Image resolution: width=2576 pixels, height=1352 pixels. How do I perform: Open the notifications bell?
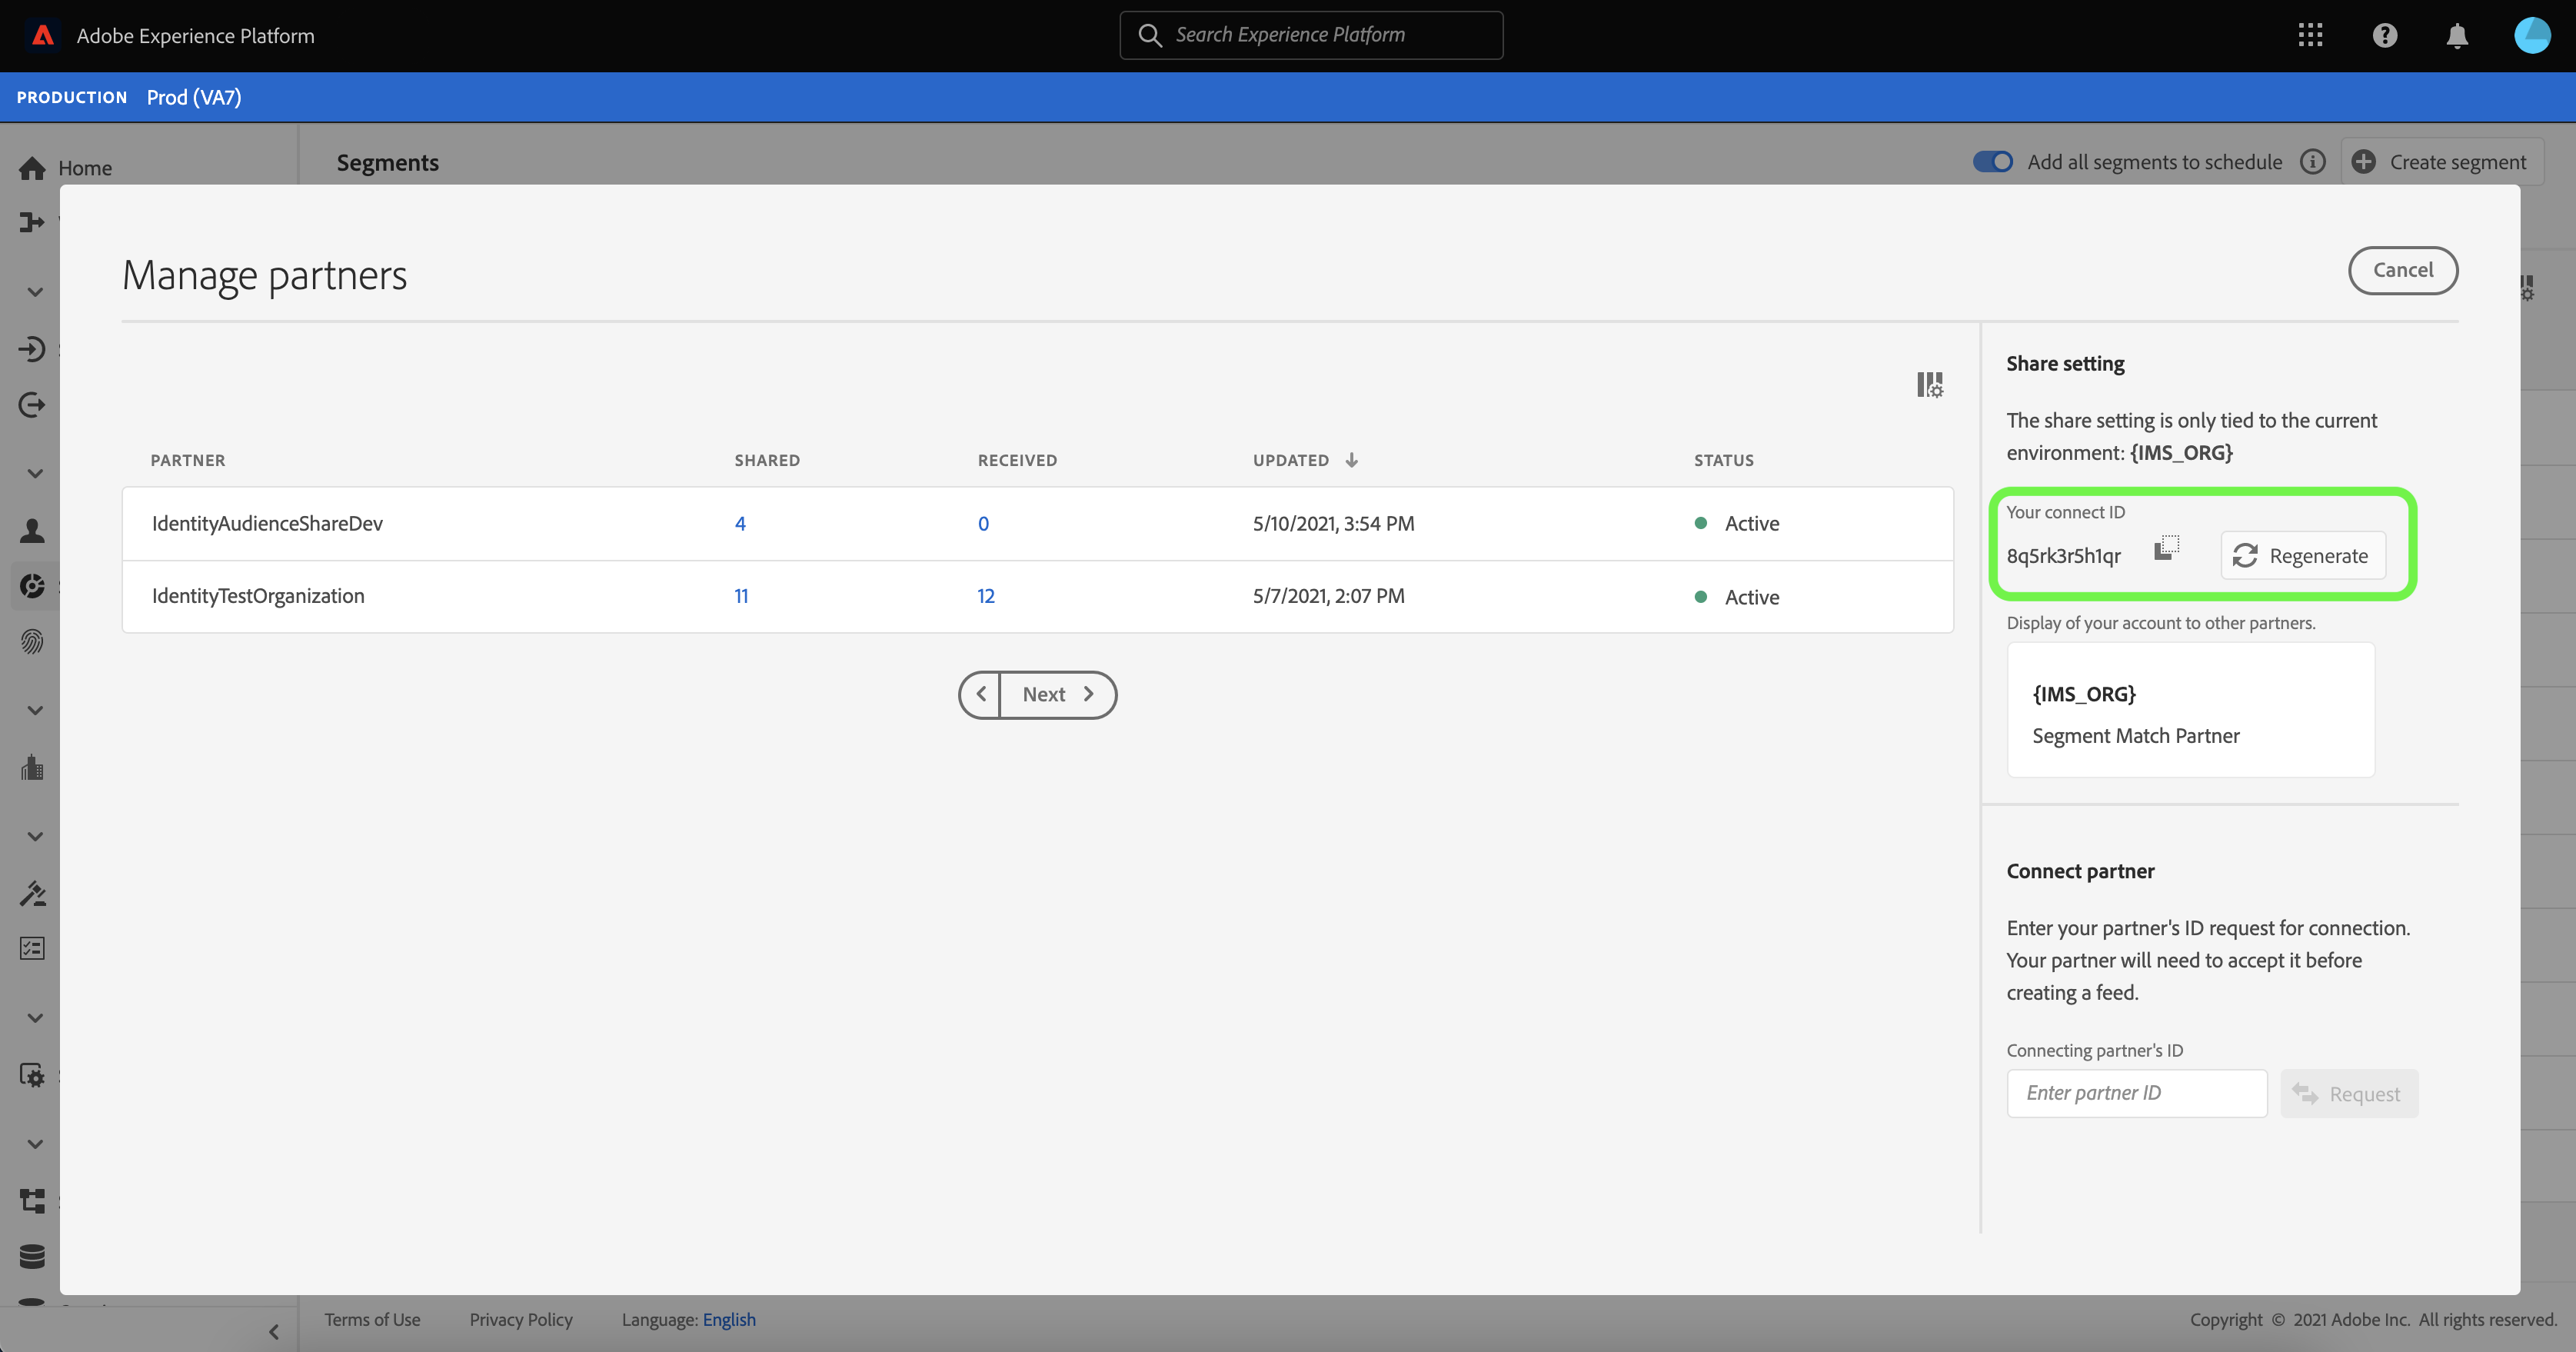pos(2456,36)
